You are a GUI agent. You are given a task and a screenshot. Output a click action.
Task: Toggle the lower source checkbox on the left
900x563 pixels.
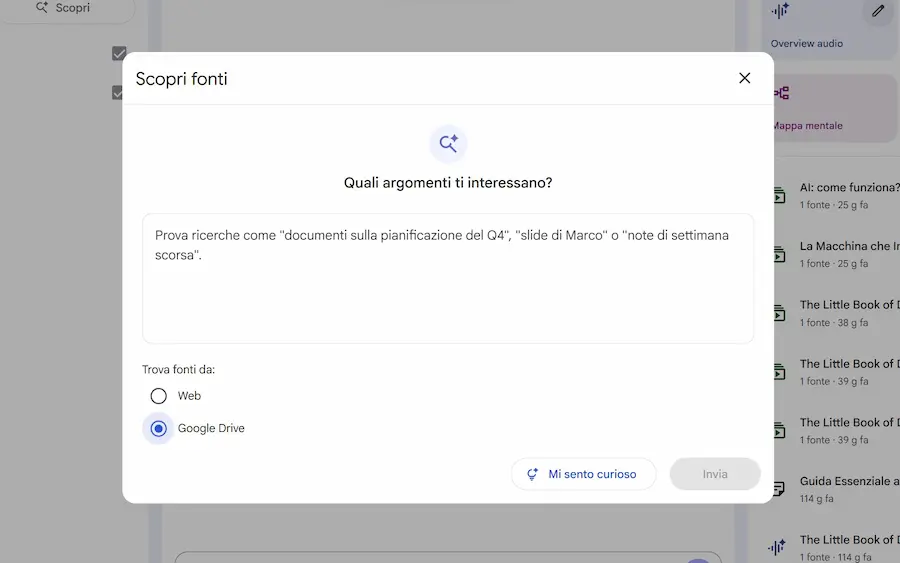pyautogui.click(x=118, y=93)
